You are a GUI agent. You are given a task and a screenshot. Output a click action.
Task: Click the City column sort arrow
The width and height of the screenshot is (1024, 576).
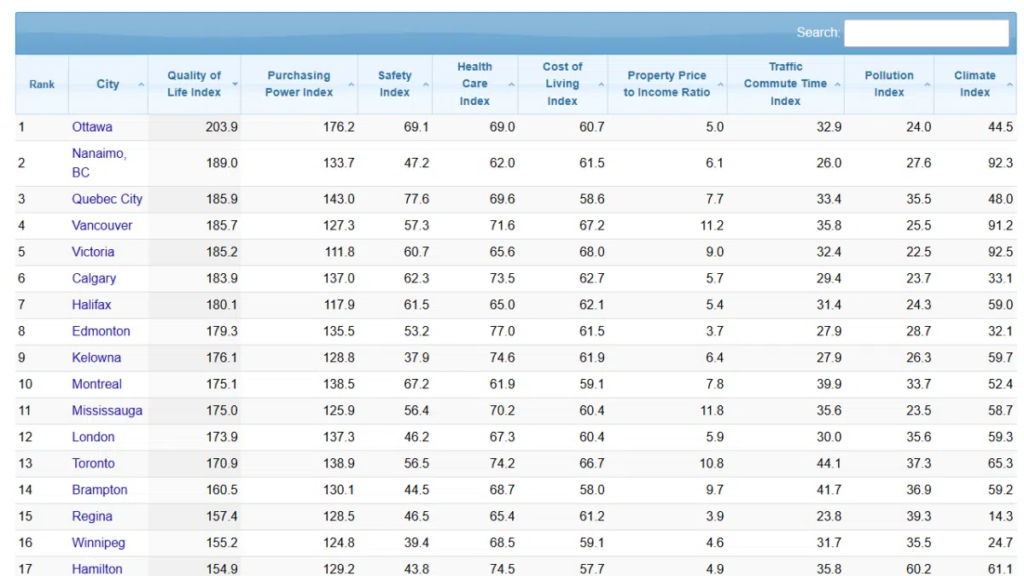(141, 85)
